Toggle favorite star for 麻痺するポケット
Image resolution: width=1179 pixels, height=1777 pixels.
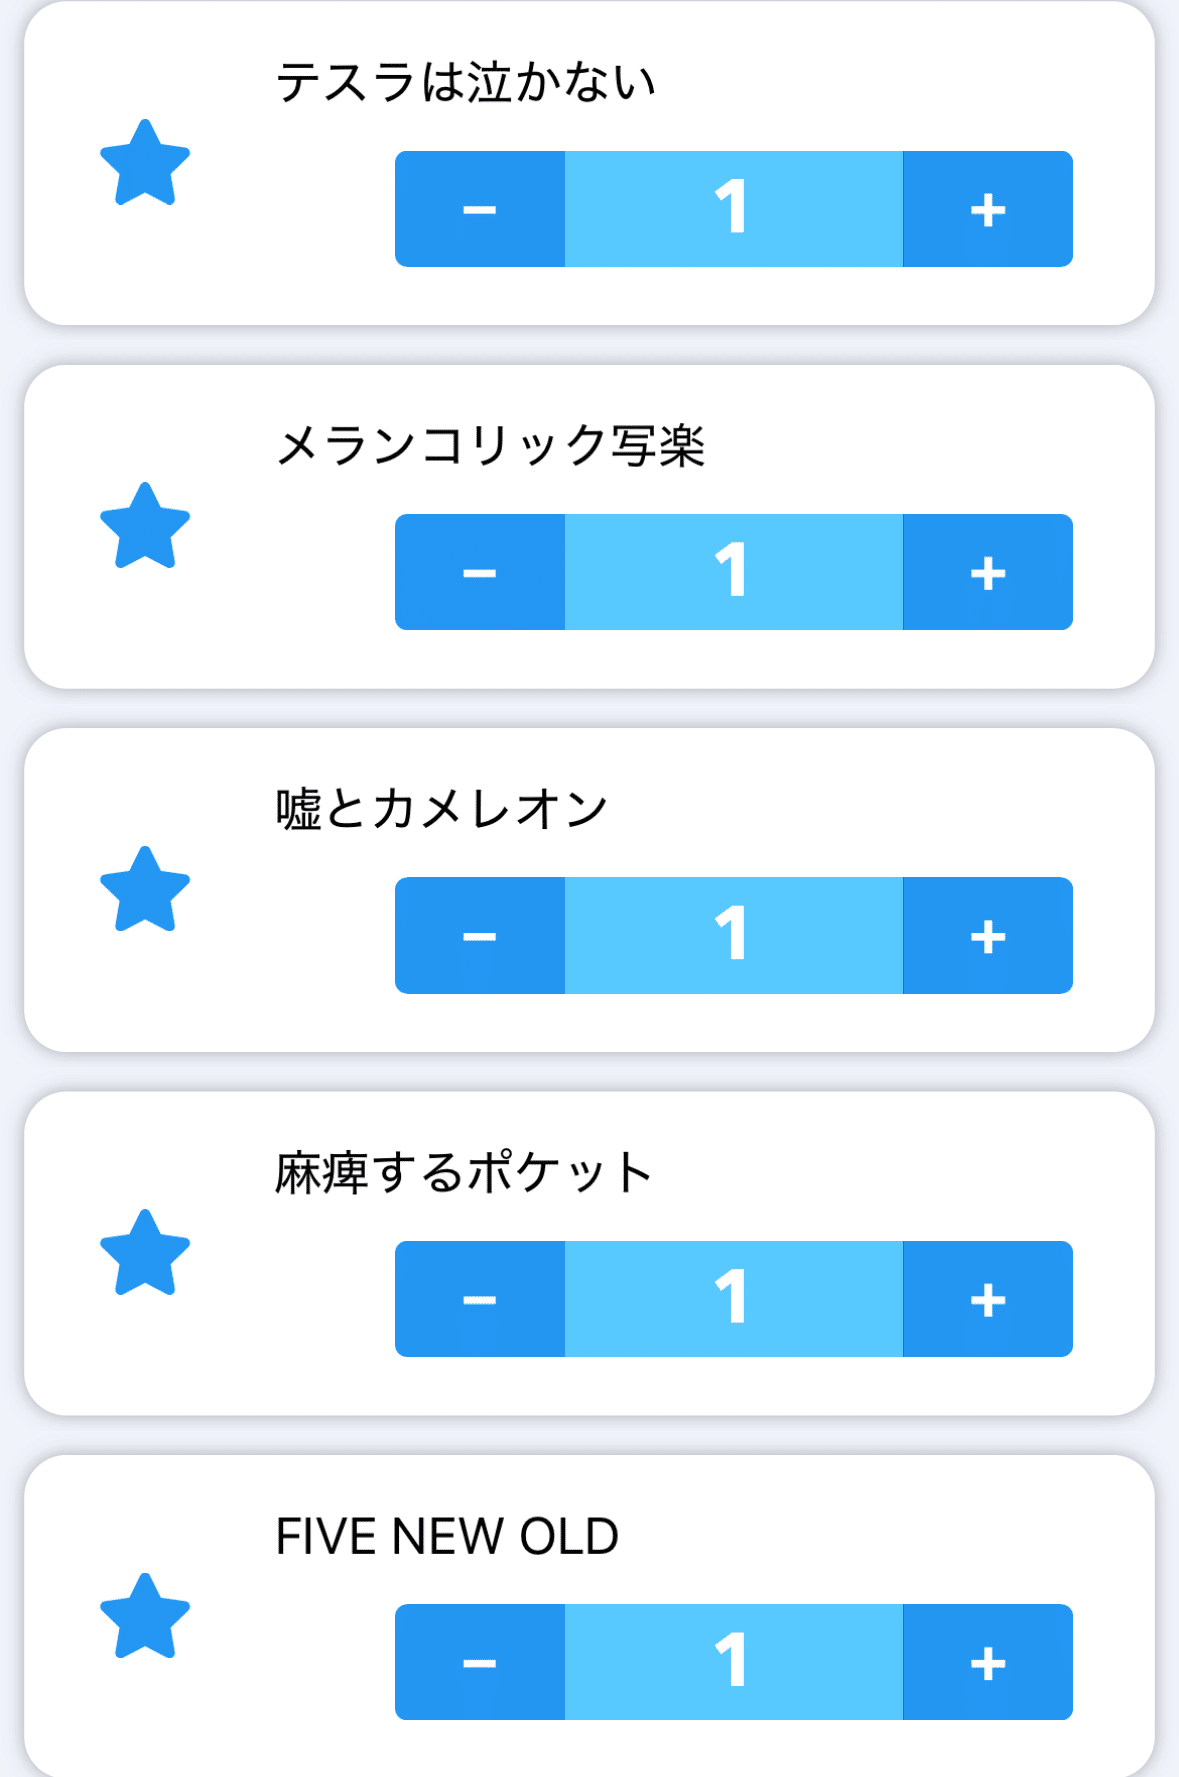tap(145, 1253)
